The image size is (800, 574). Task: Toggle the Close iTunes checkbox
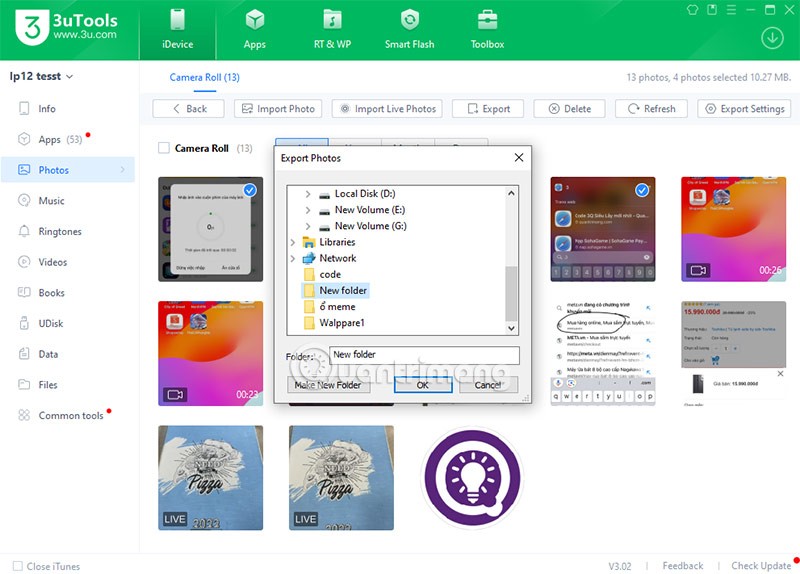[17, 566]
